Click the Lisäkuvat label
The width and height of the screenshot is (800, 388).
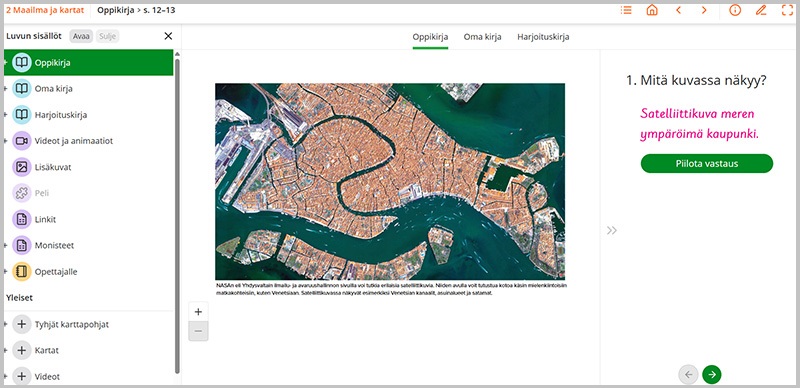pyautogui.click(x=53, y=167)
